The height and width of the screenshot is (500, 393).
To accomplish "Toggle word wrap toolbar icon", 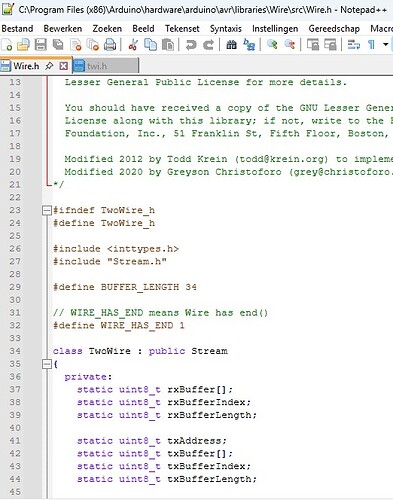I will (x=353, y=44).
